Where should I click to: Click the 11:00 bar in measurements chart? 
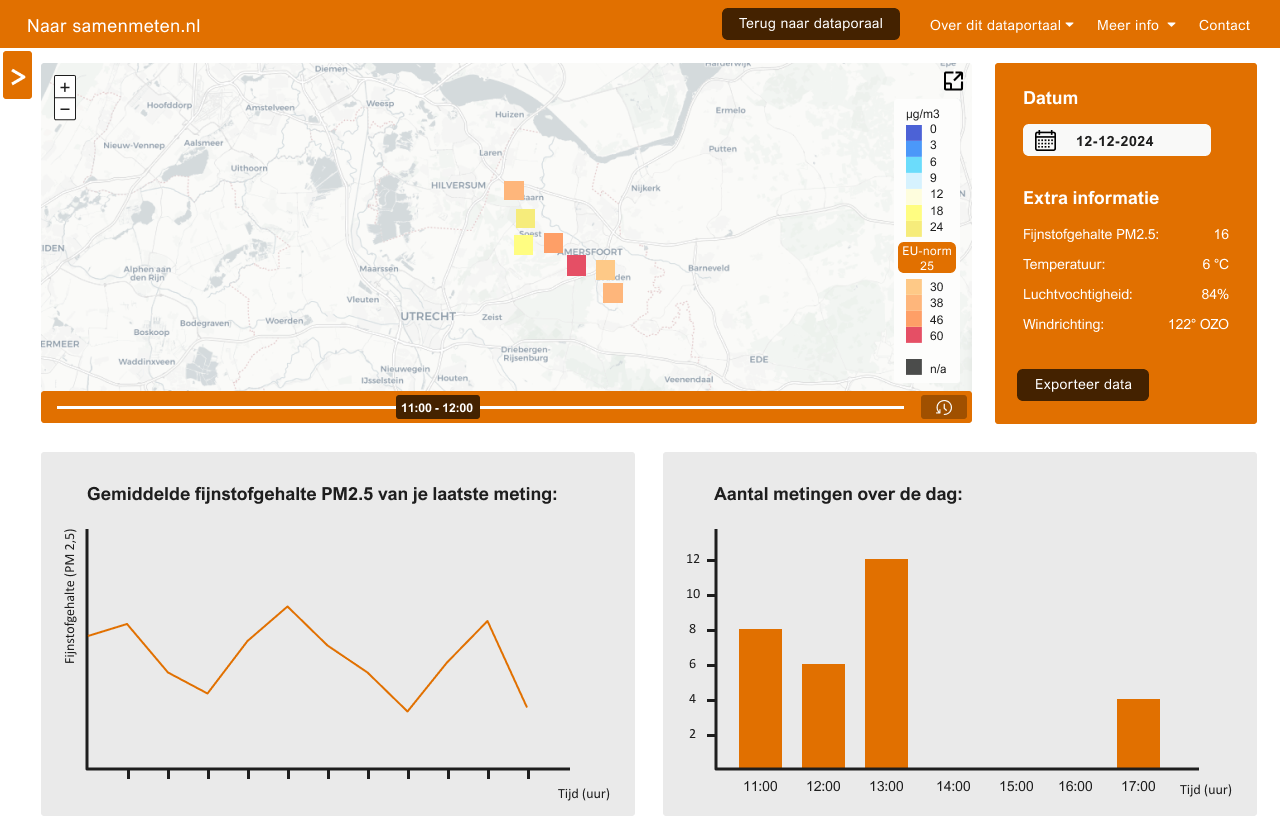tap(760, 698)
